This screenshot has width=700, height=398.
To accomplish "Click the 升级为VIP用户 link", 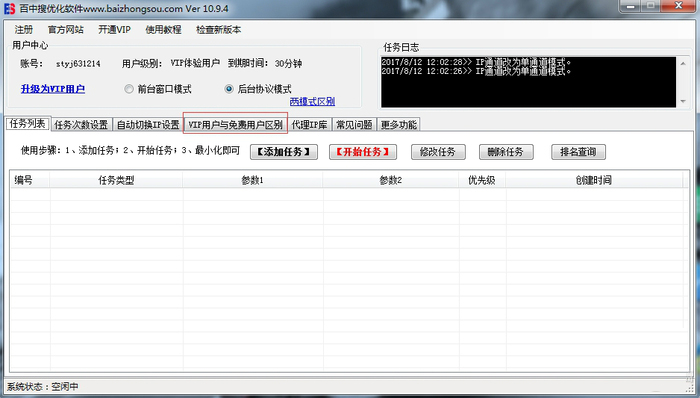I will [53, 89].
